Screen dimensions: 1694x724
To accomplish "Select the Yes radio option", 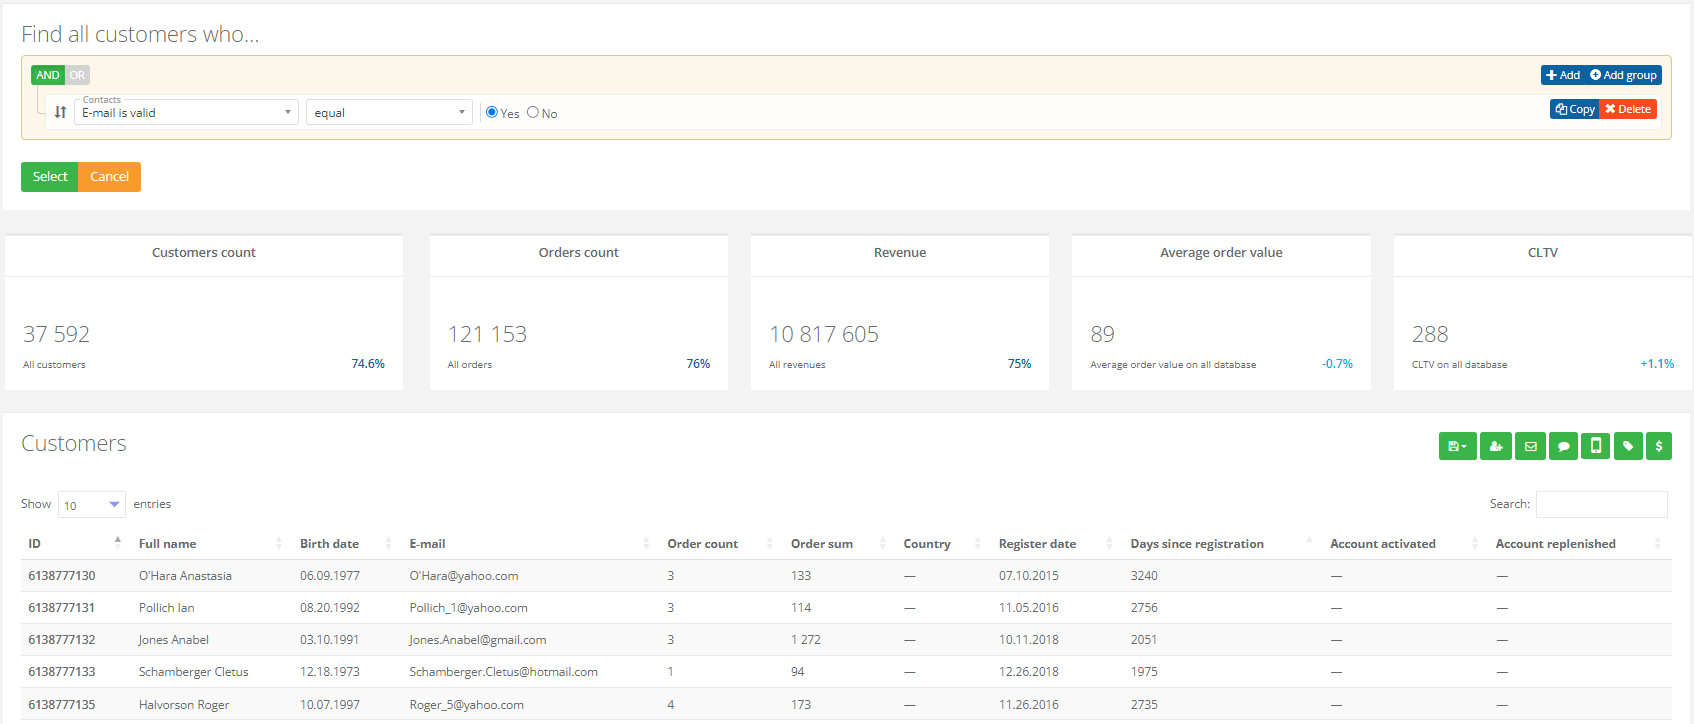I will [492, 112].
